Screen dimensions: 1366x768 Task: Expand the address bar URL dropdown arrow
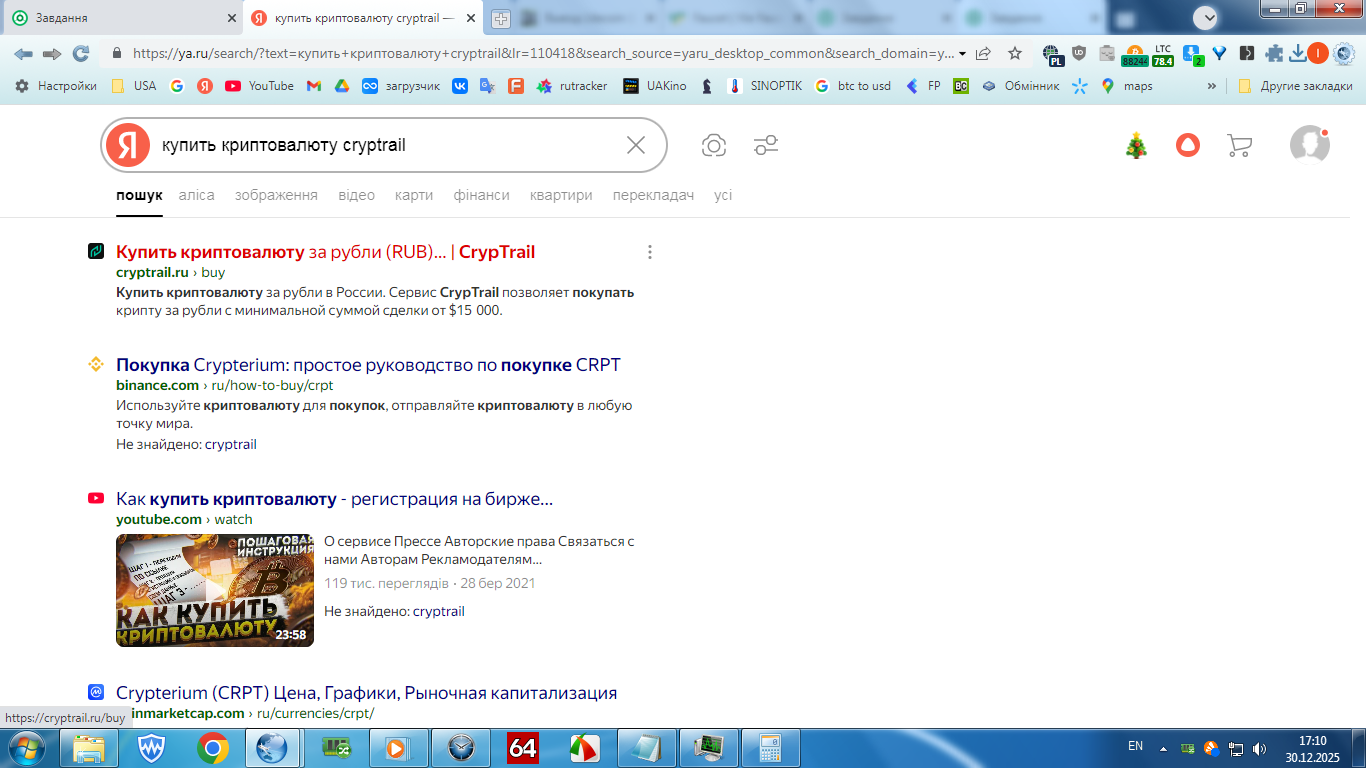click(962, 54)
